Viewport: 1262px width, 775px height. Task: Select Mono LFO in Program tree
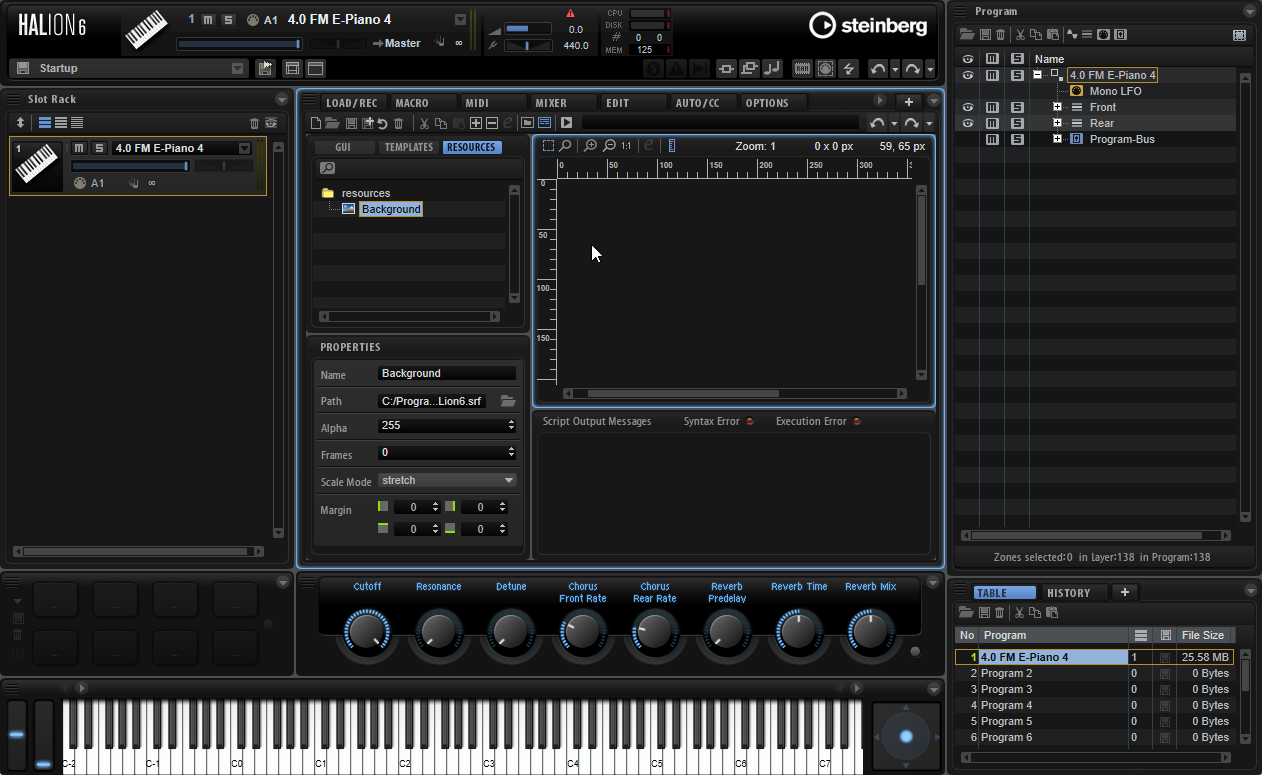pyautogui.click(x=1115, y=91)
